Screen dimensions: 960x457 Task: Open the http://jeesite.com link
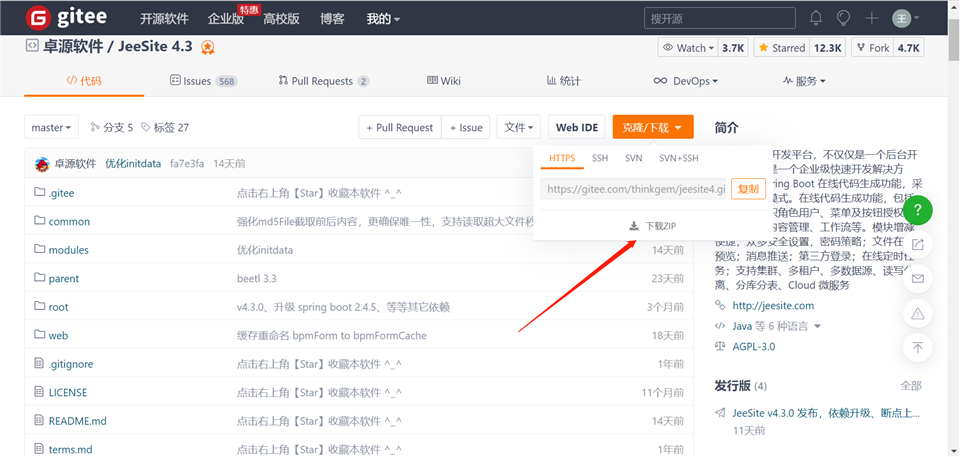pyautogui.click(x=773, y=305)
